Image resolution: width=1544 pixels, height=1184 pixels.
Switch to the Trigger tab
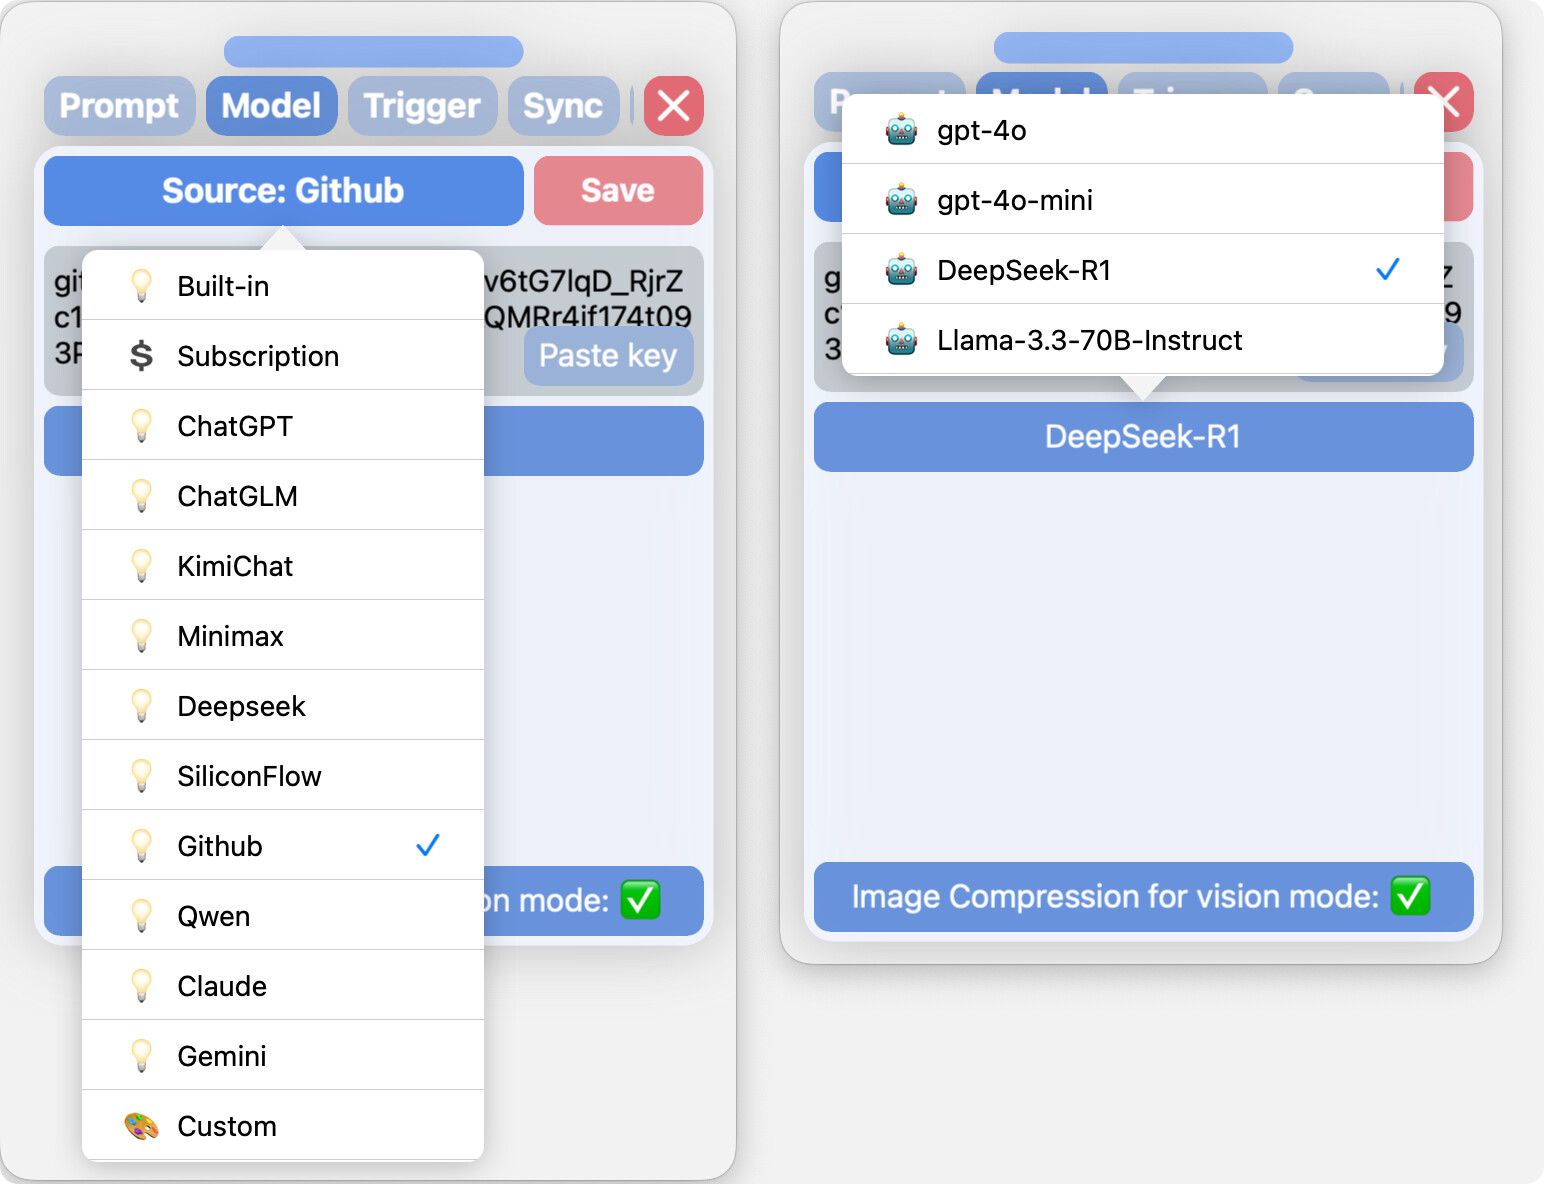click(x=422, y=106)
